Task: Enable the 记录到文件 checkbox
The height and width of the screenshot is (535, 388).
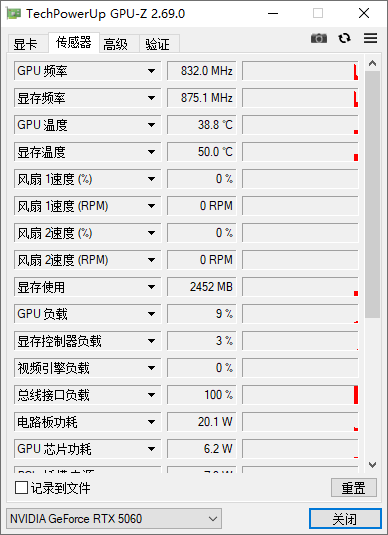Action: [21, 488]
